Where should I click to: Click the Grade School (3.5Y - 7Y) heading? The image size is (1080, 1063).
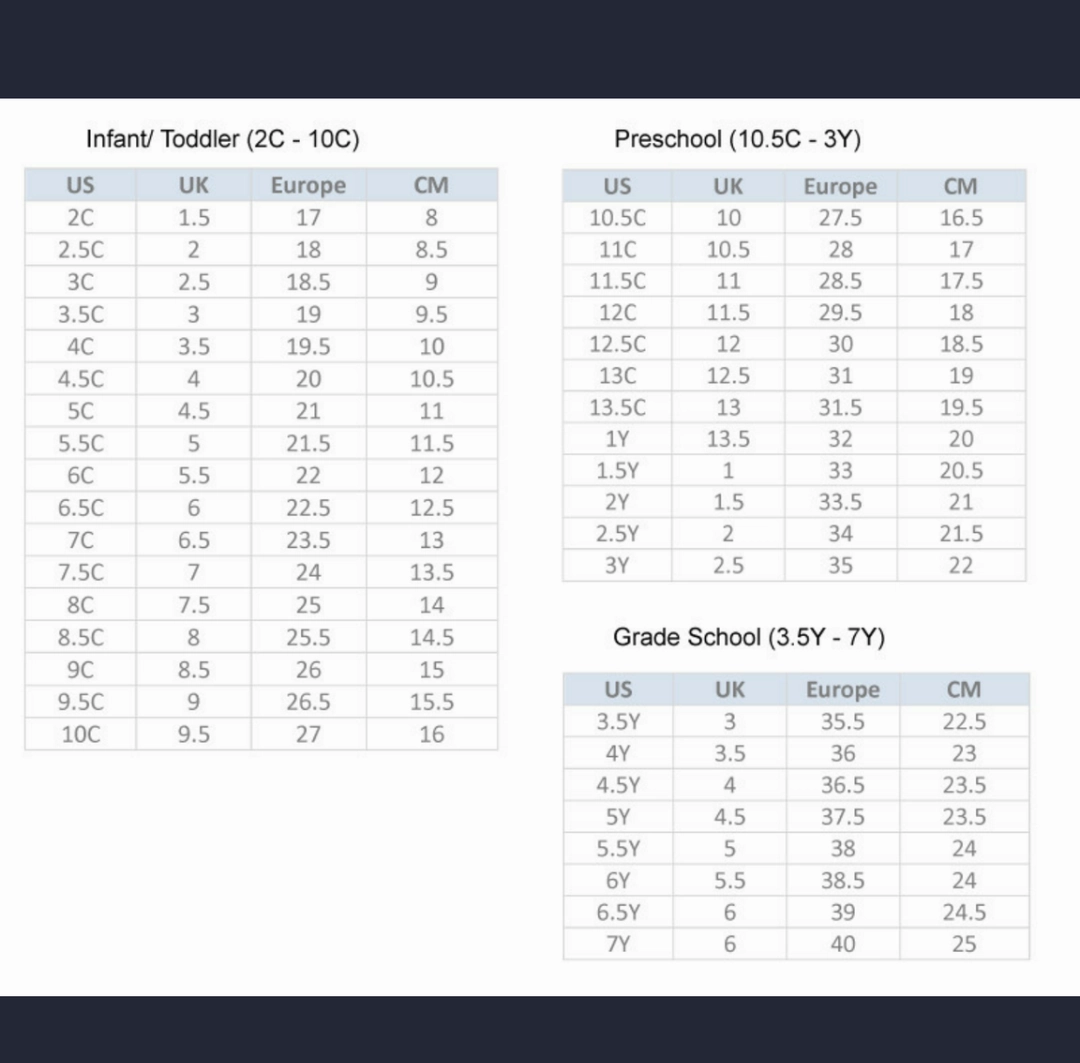pyautogui.click(x=749, y=638)
